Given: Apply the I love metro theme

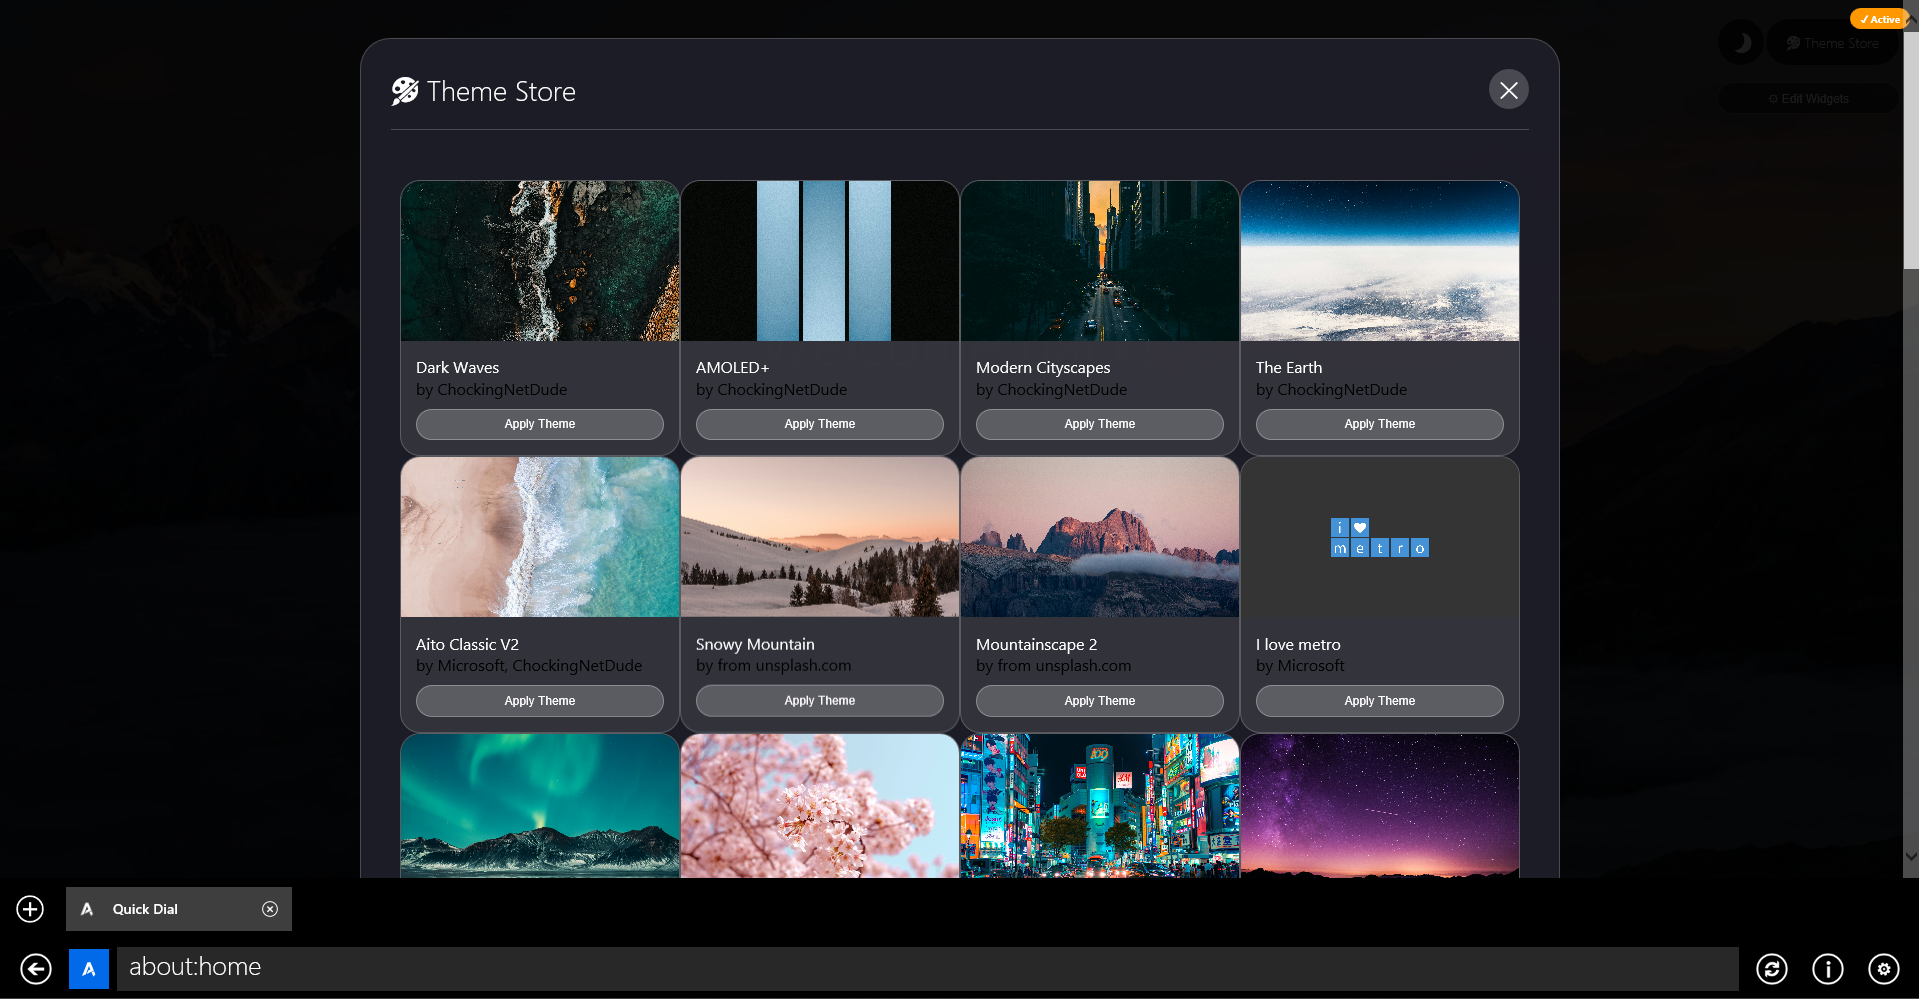Looking at the screenshot, I should click(x=1379, y=701).
